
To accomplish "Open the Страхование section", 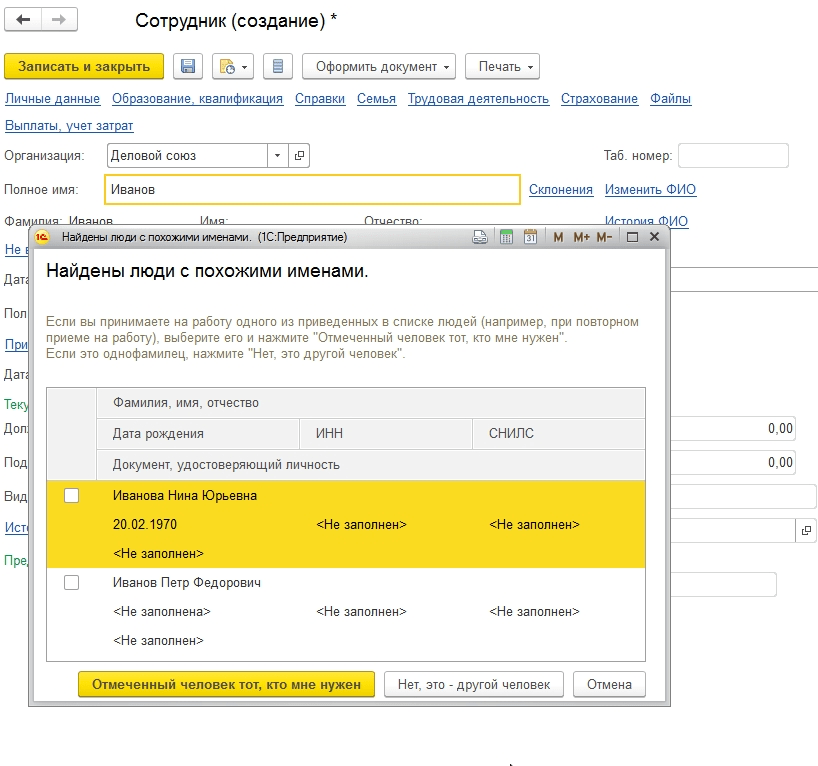I will pos(599,99).
